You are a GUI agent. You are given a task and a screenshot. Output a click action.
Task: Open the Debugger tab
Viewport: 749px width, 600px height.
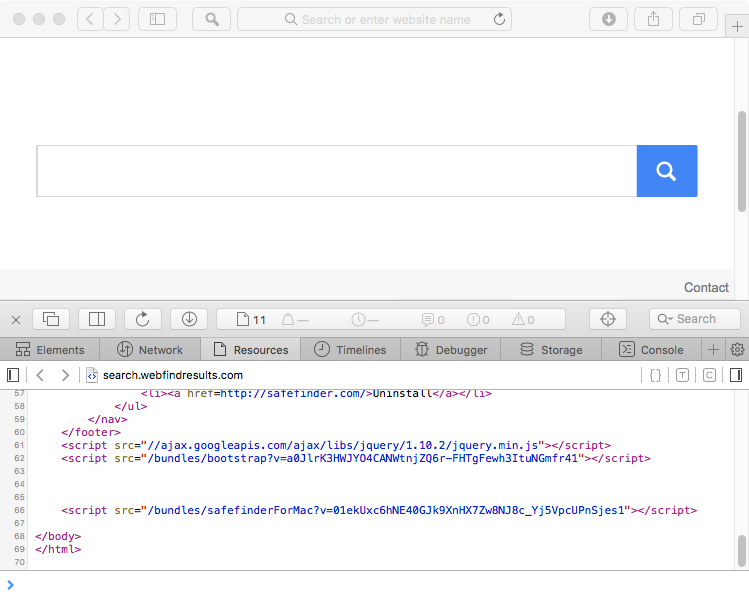451,350
